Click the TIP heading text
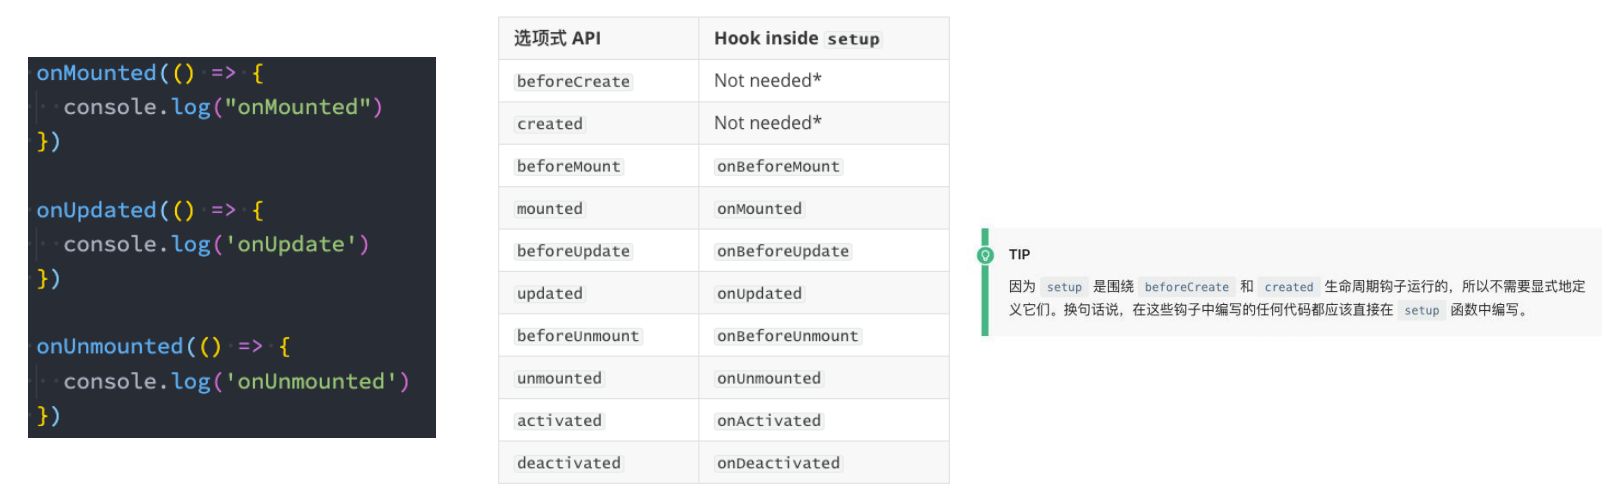1616x504 pixels. point(1019,255)
